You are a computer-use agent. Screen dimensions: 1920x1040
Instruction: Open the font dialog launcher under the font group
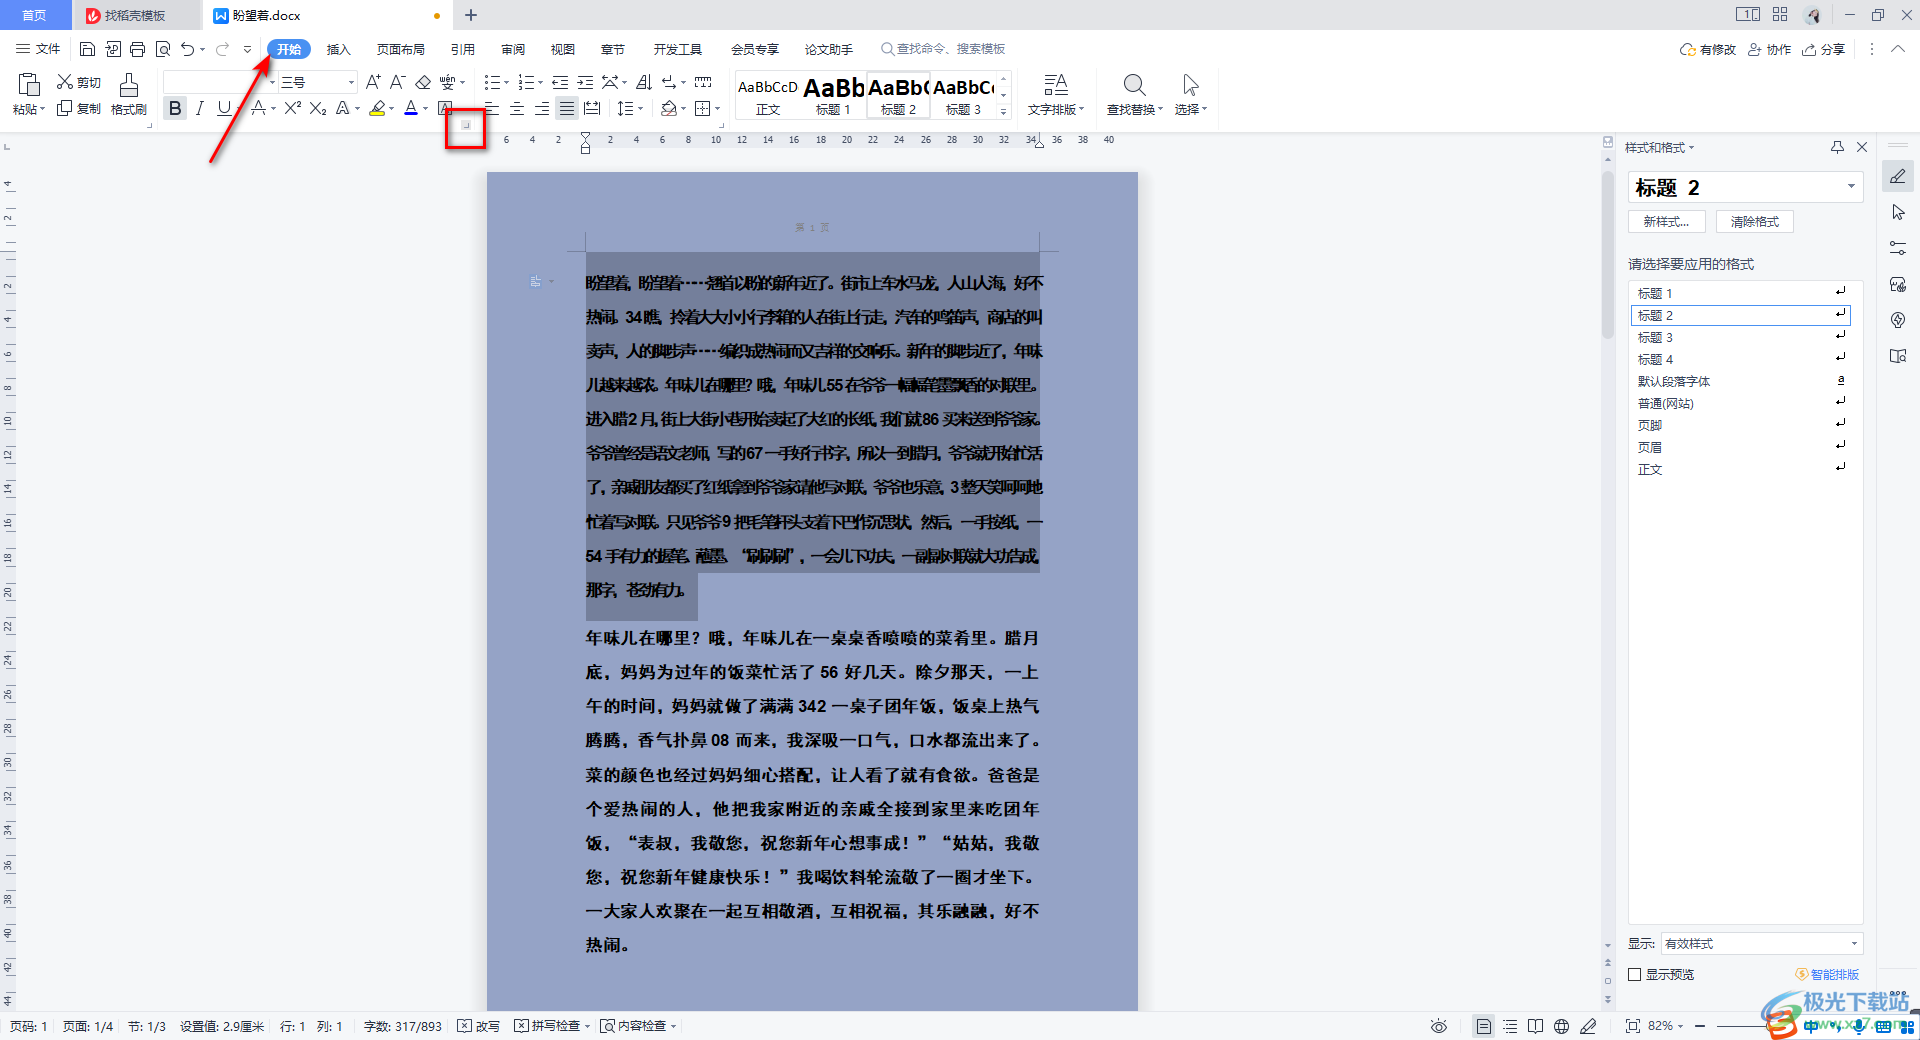(465, 125)
